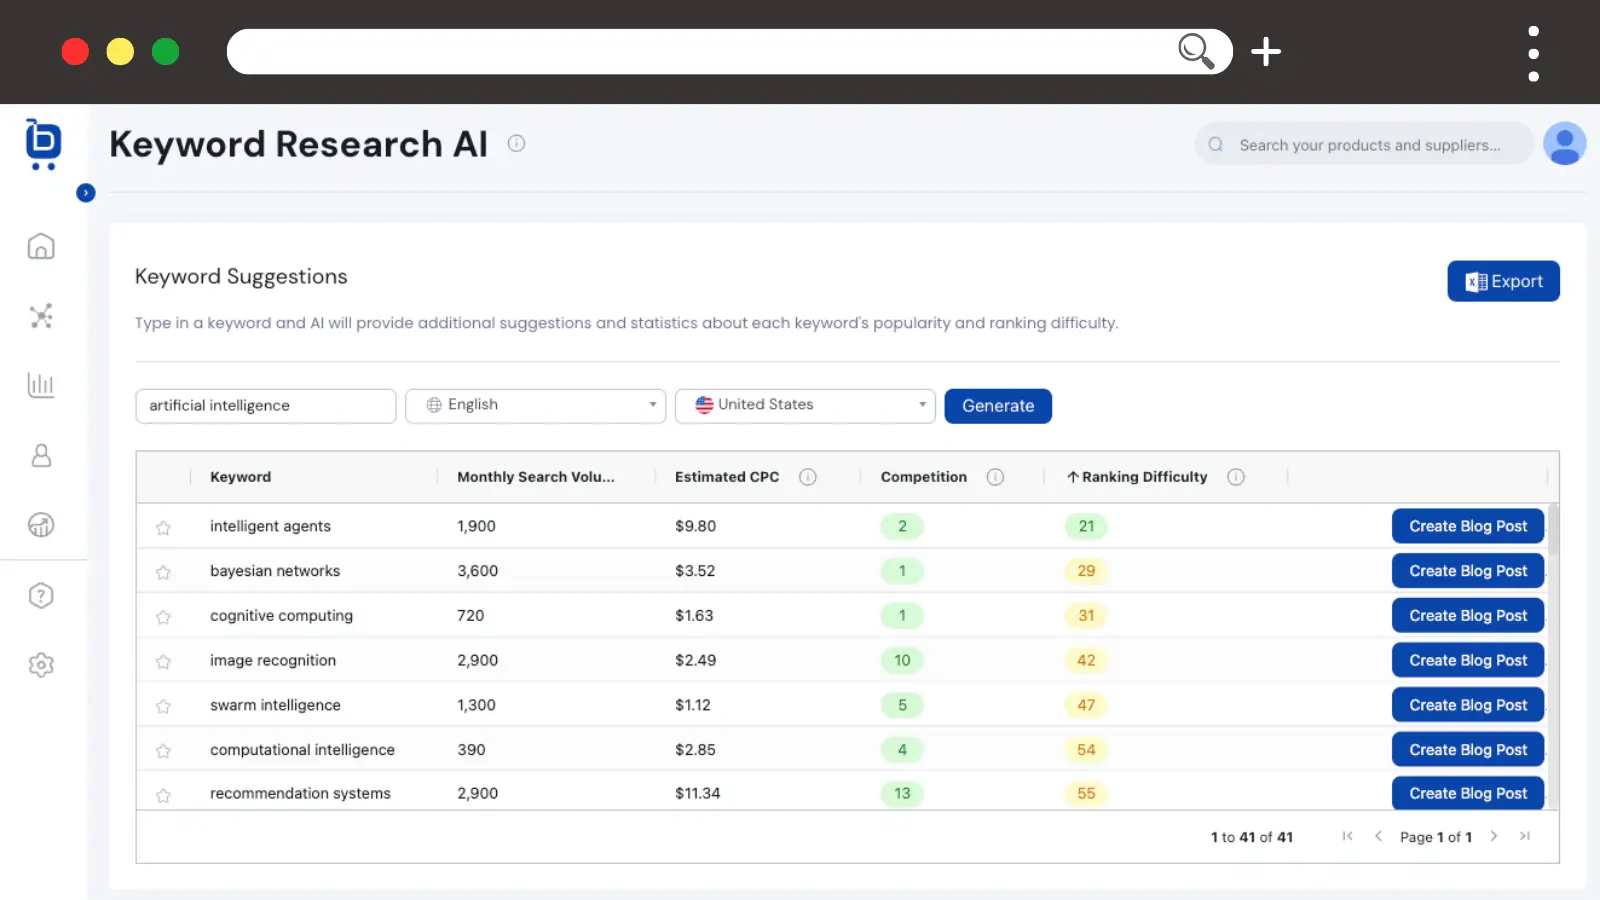
Task: Click competition badge 10
Action: 902,660
